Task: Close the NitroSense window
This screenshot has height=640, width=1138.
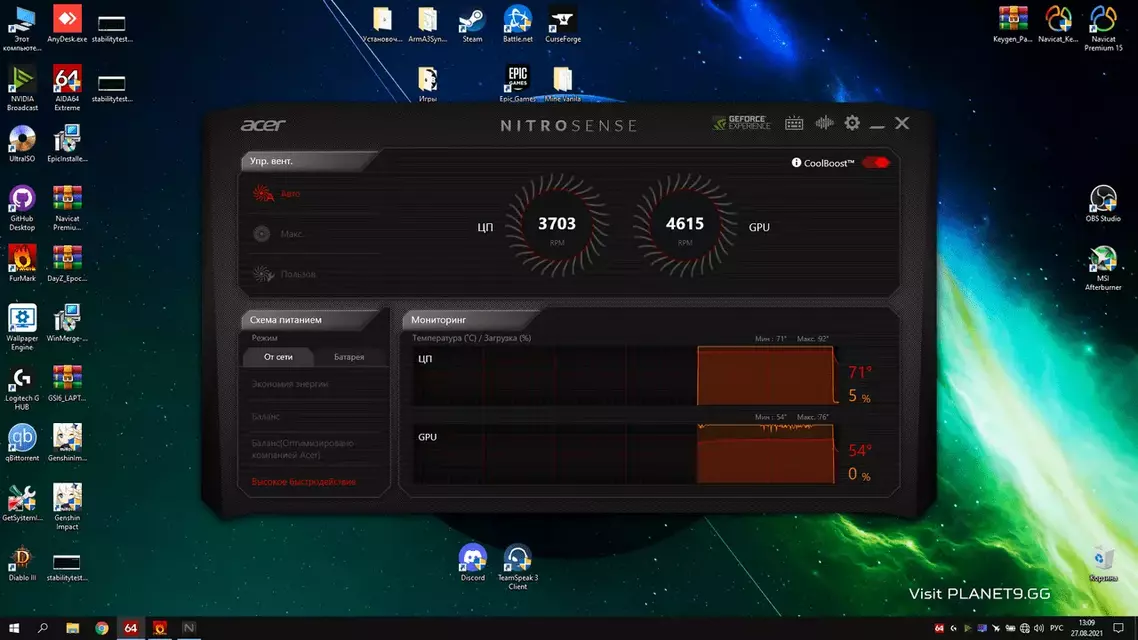Action: point(902,123)
